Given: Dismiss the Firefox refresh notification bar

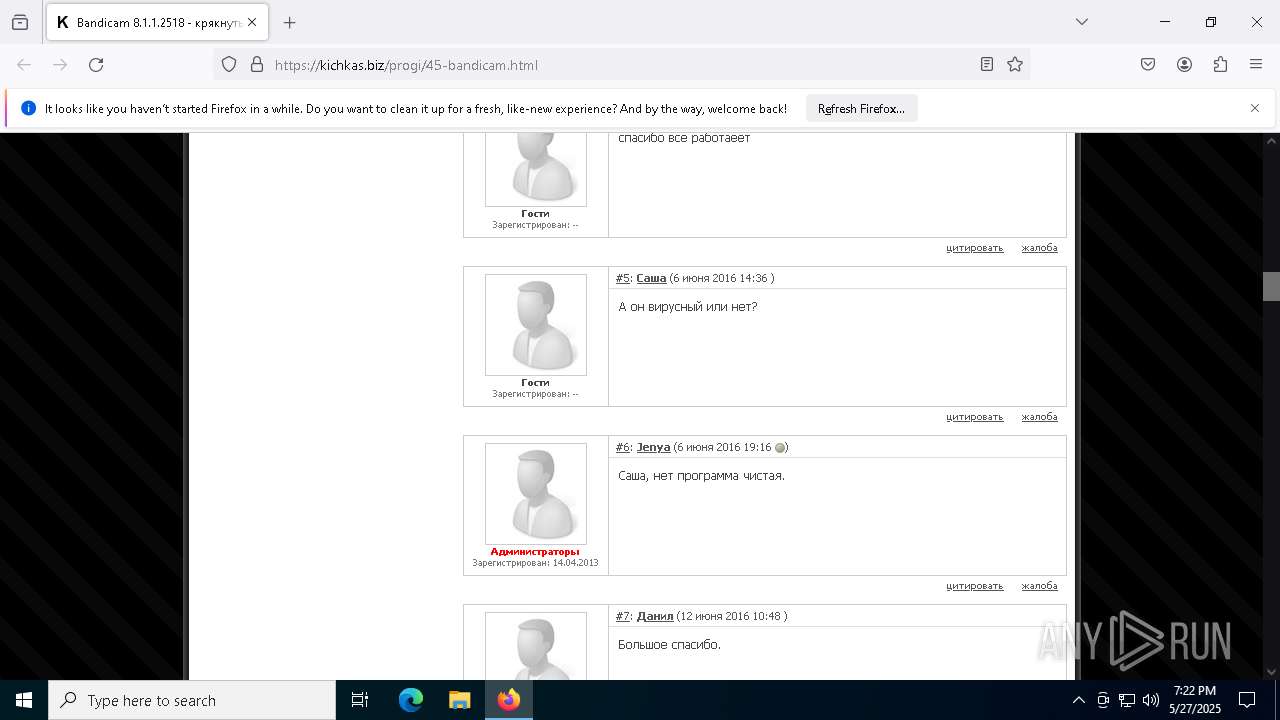Looking at the screenshot, I should pyautogui.click(x=1255, y=108).
